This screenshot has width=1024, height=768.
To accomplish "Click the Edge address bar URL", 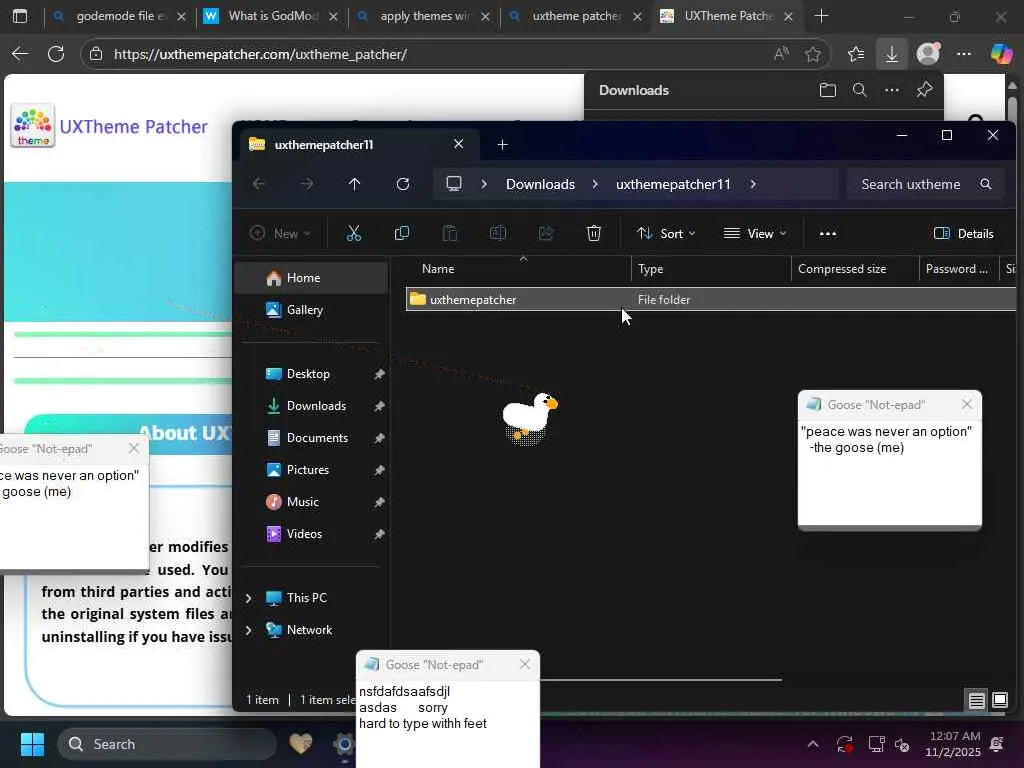I will 261,54.
